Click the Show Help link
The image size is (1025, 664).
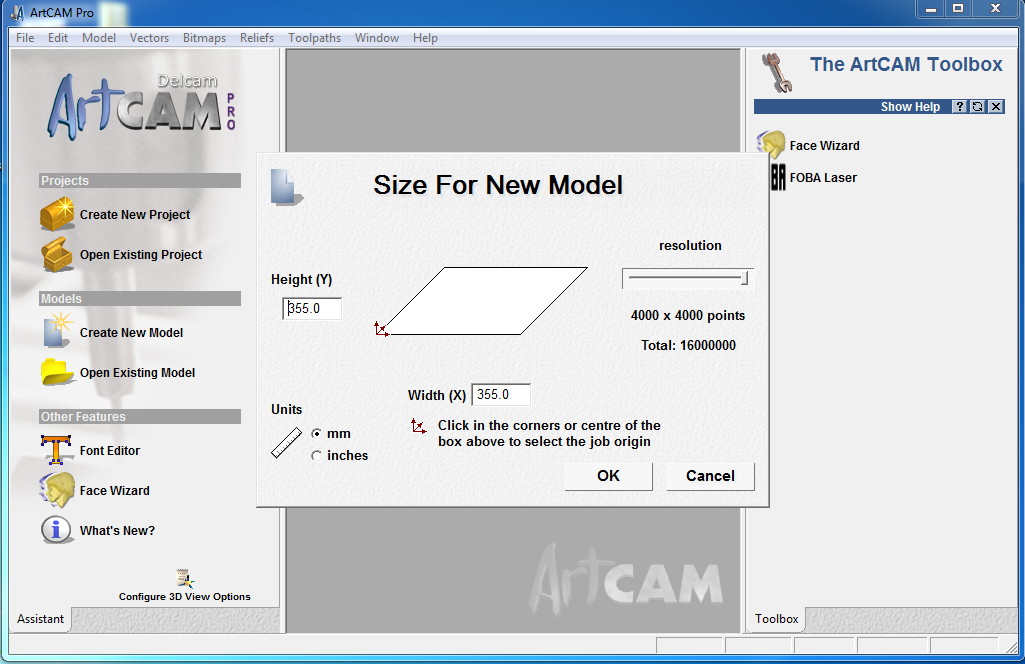click(x=910, y=107)
